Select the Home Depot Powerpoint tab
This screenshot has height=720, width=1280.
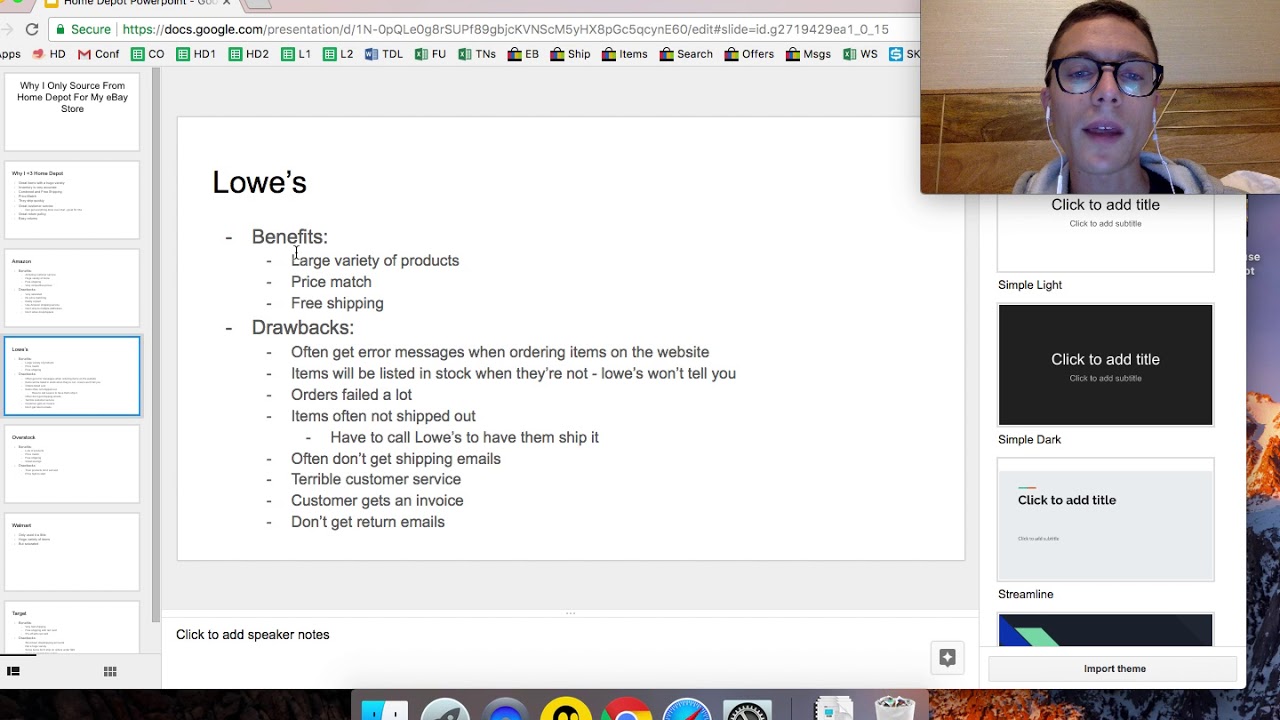[140, 3]
